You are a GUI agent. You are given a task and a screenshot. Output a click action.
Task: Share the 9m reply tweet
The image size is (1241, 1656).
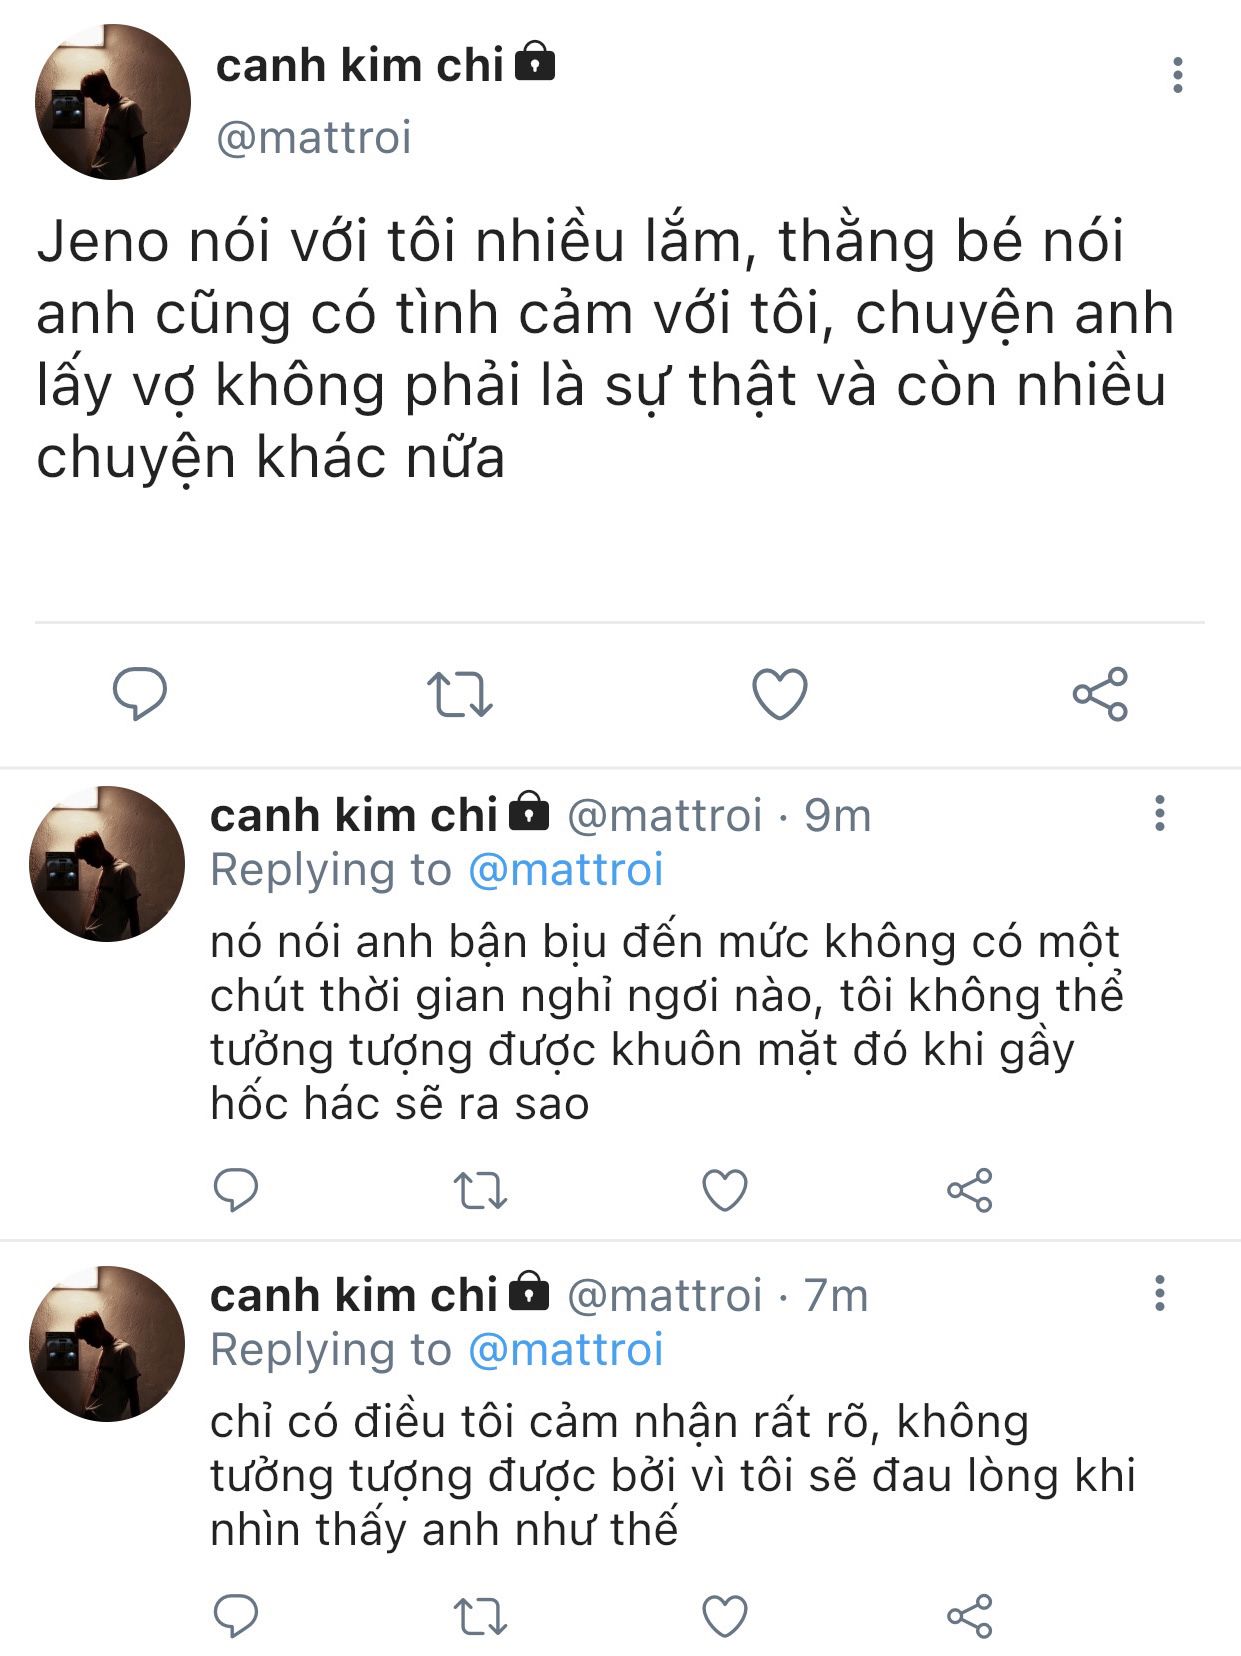point(969,1190)
